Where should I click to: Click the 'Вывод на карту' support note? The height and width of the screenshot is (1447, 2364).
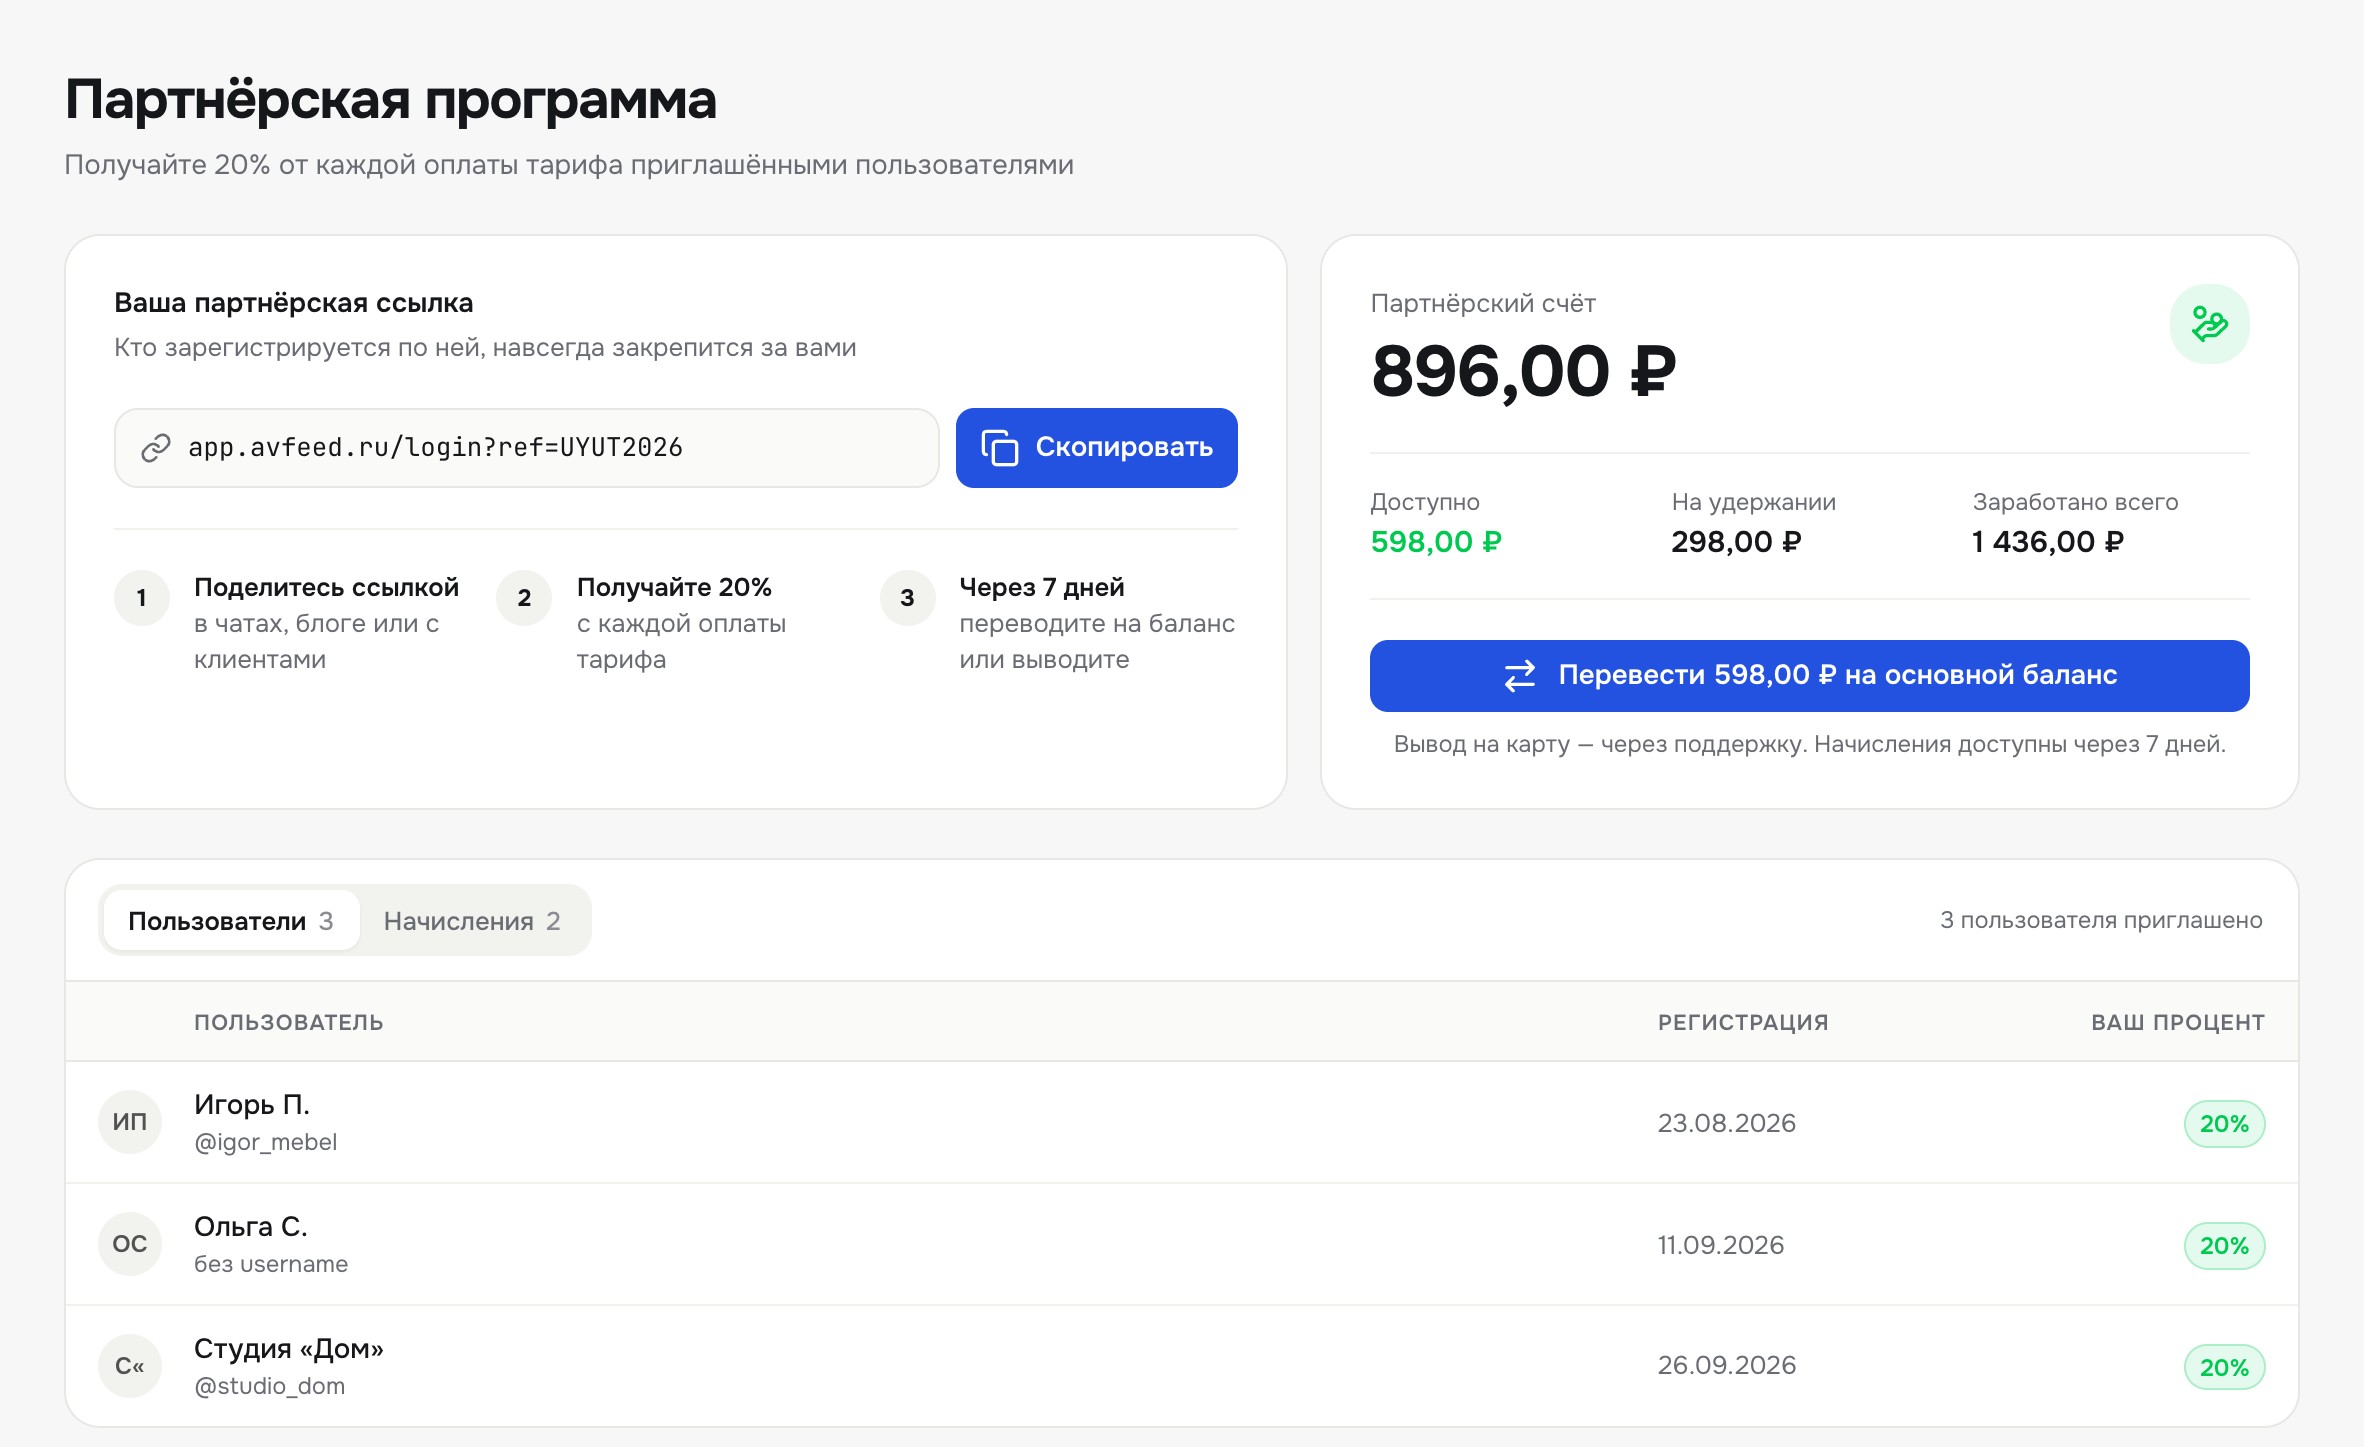1809,744
